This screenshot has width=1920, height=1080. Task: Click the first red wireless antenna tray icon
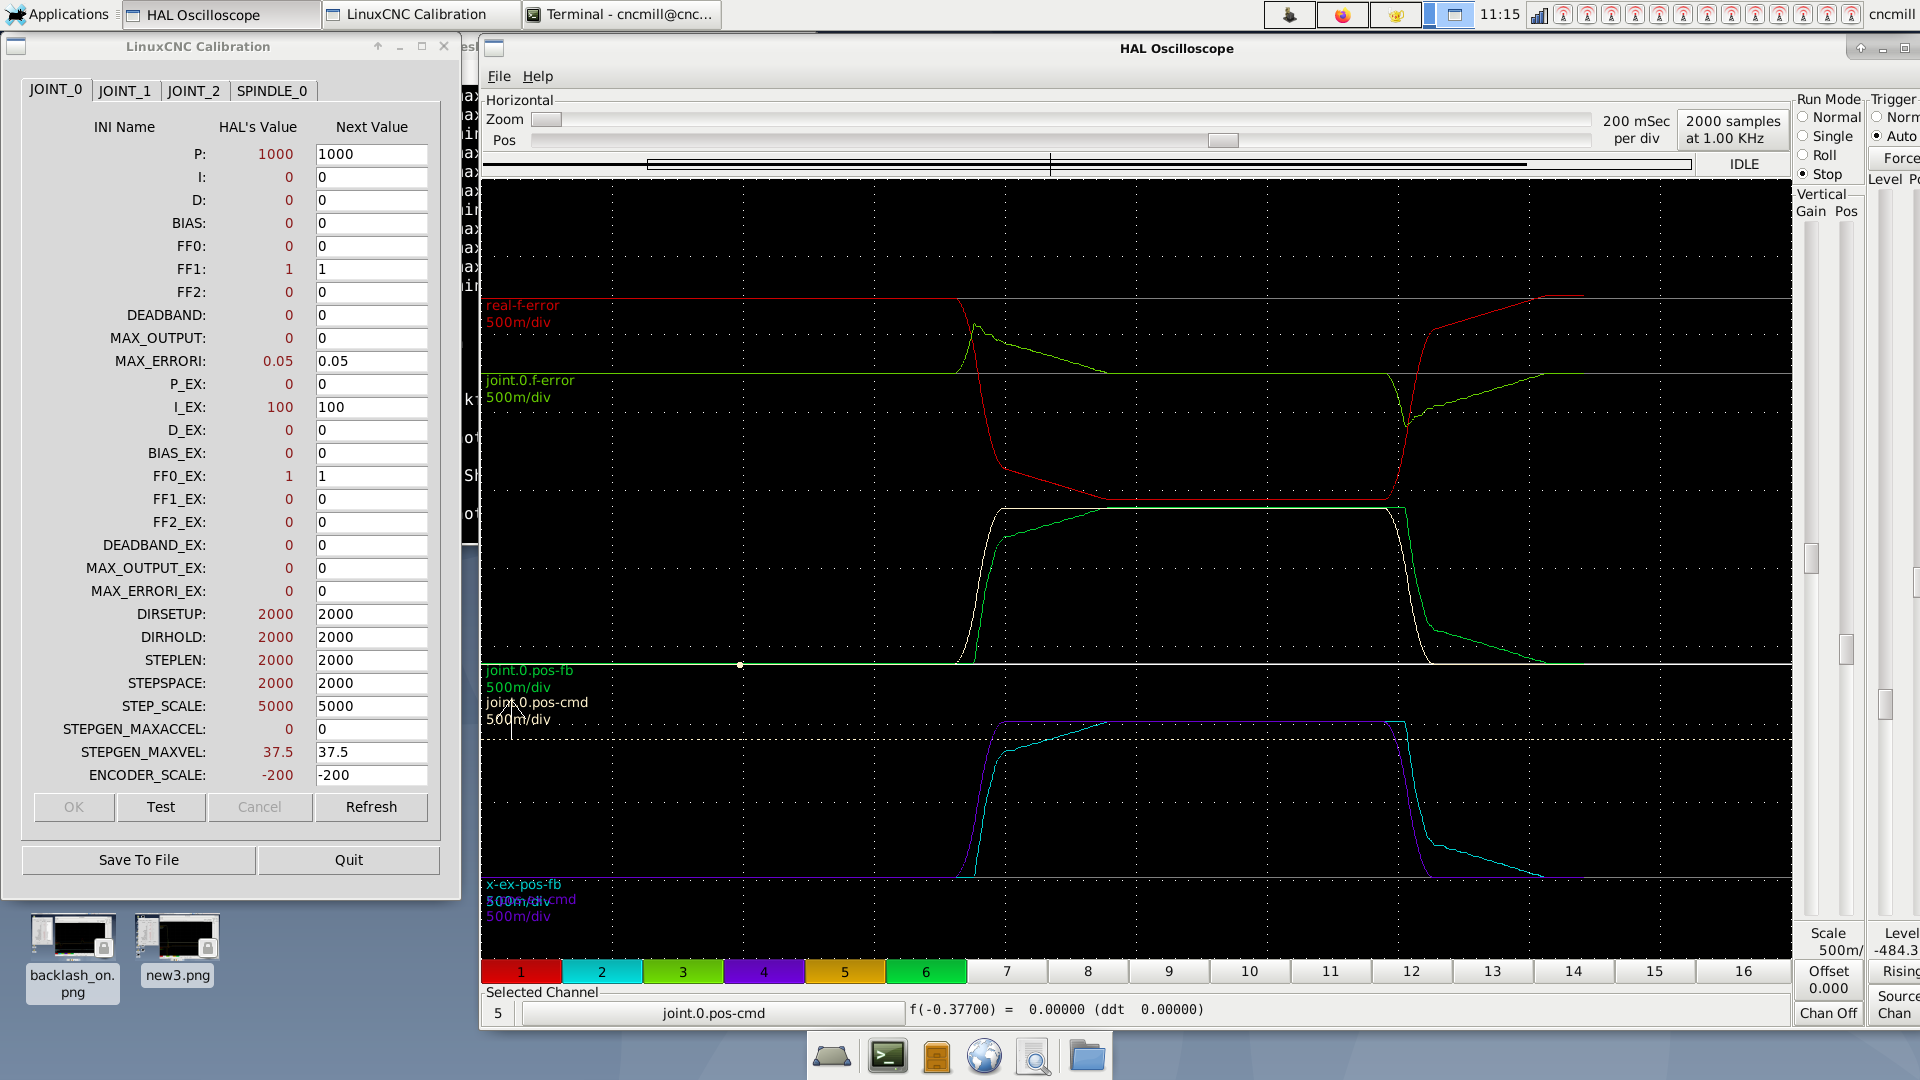point(1563,15)
